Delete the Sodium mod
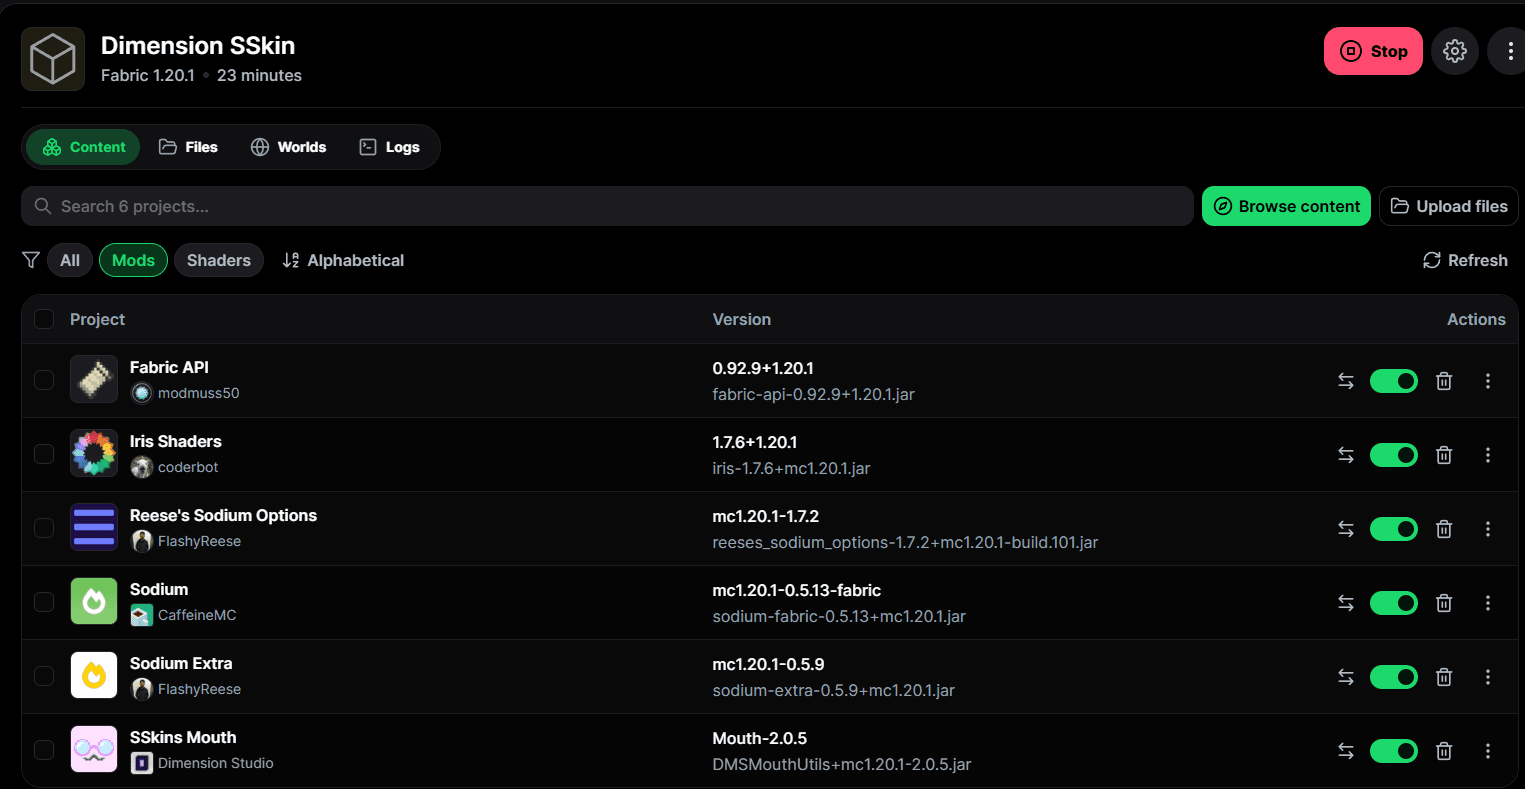This screenshot has height=789, width=1525. pyautogui.click(x=1444, y=603)
